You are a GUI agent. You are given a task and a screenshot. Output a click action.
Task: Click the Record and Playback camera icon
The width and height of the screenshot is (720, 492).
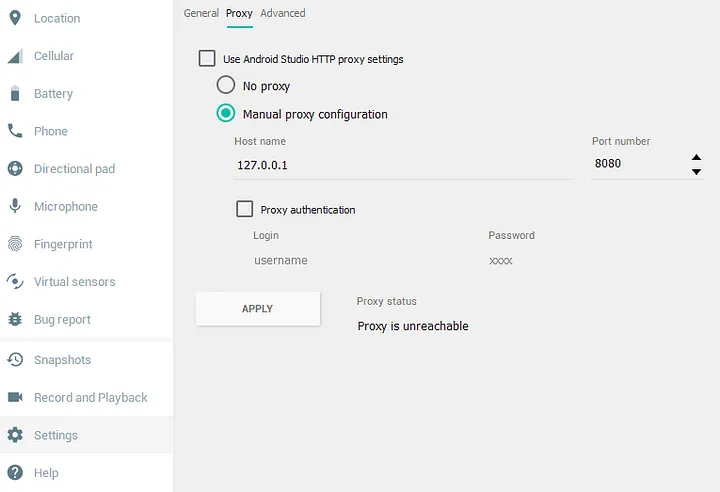15,397
